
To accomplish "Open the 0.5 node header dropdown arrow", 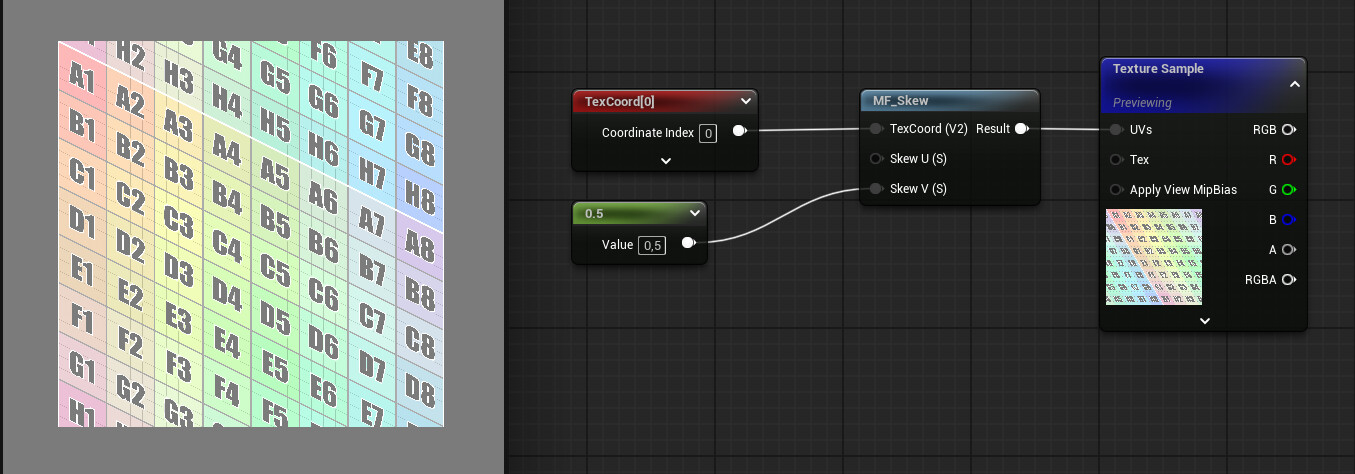I will (x=695, y=213).
